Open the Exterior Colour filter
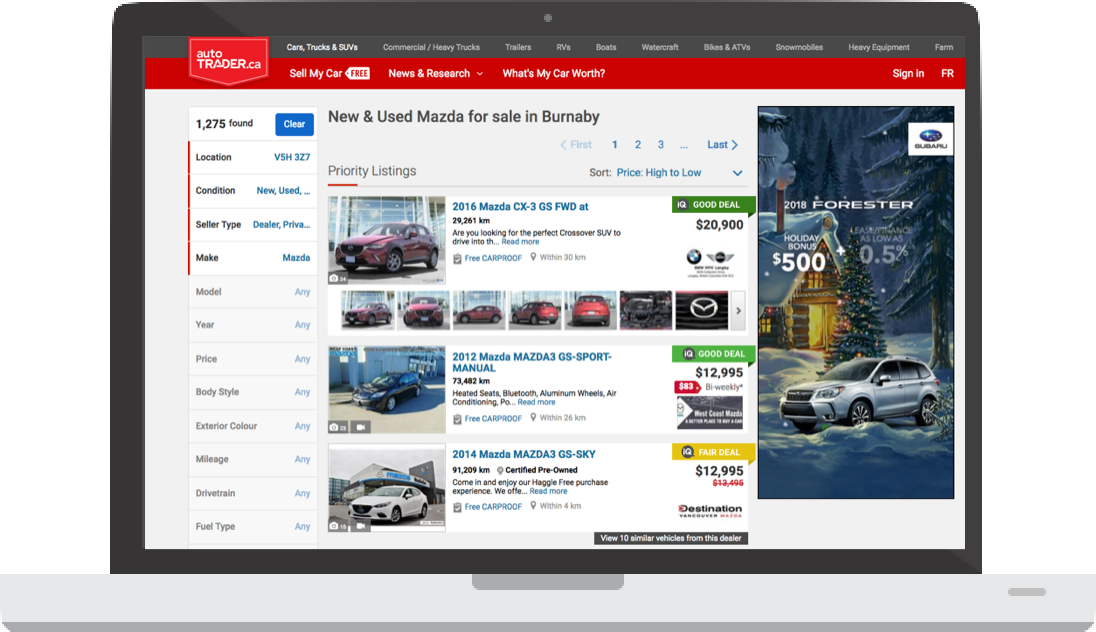 [253, 426]
